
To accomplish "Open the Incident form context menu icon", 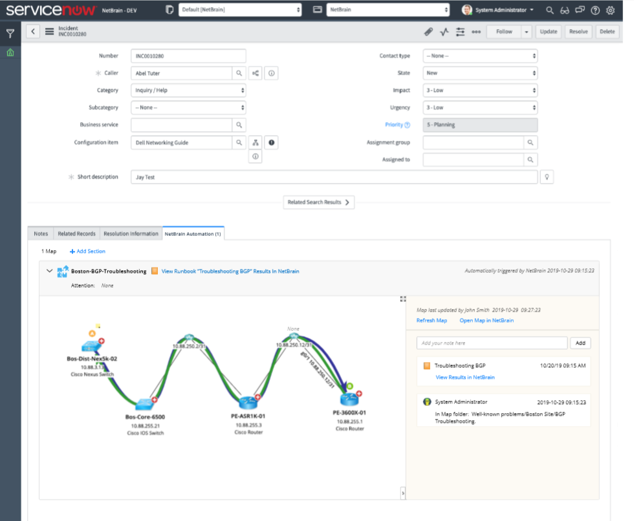I will (49, 31).
